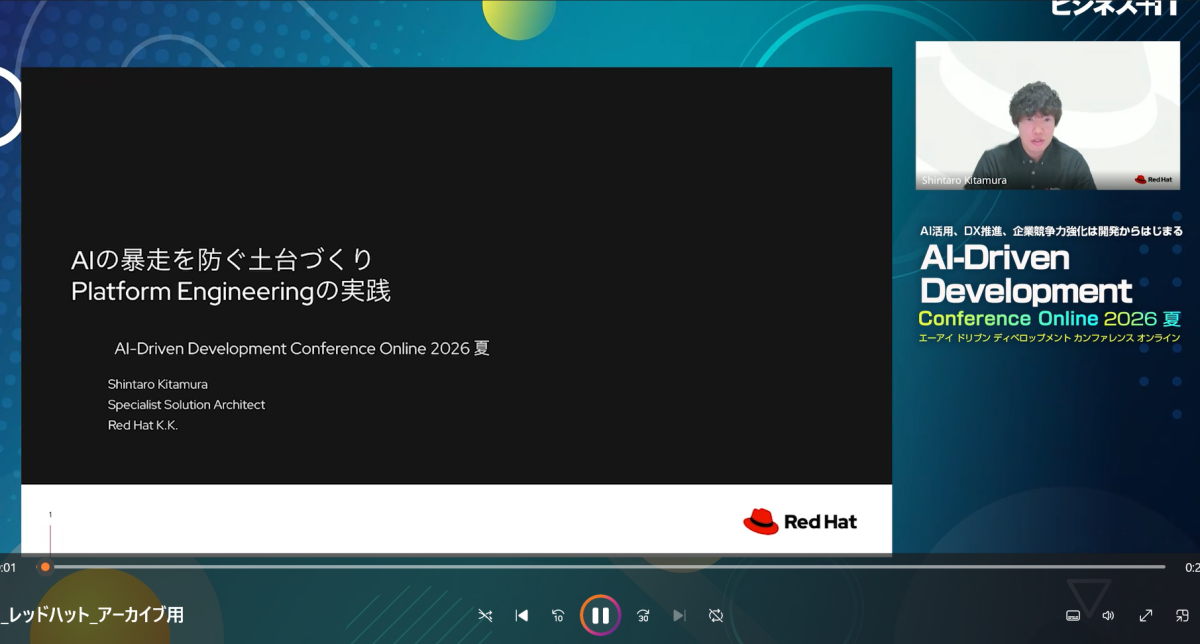Click the conference name line on the slide
The image size is (1200, 644).
click(x=302, y=349)
